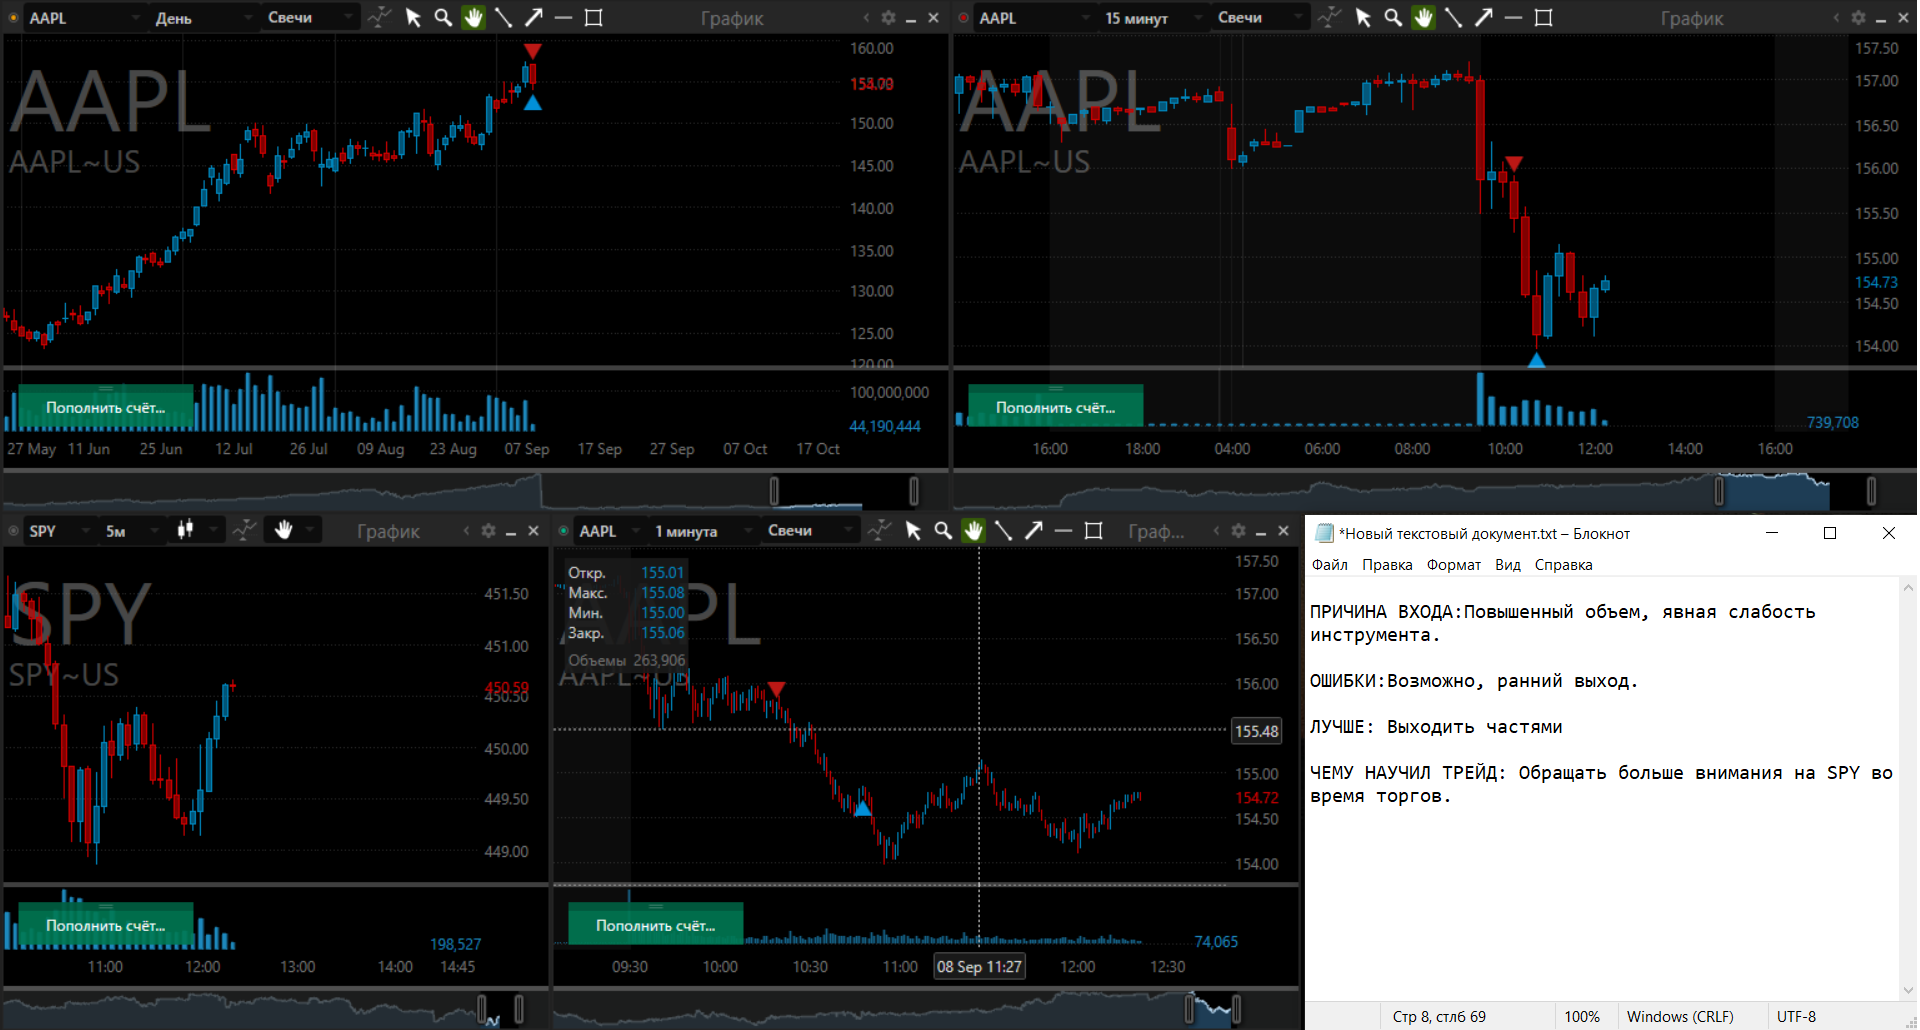Toggle link indicator dot on AAPL 15-minute chart

coord(963,18)
